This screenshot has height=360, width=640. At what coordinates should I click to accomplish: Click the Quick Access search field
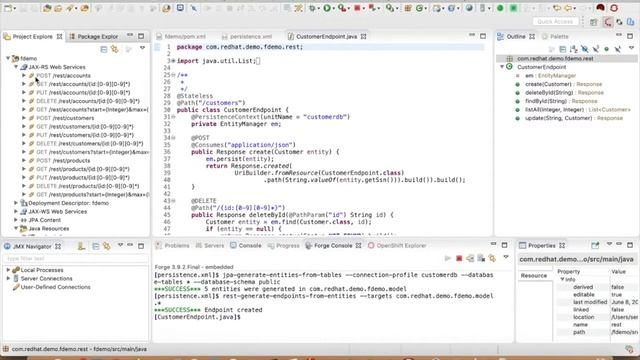(556, 22)
